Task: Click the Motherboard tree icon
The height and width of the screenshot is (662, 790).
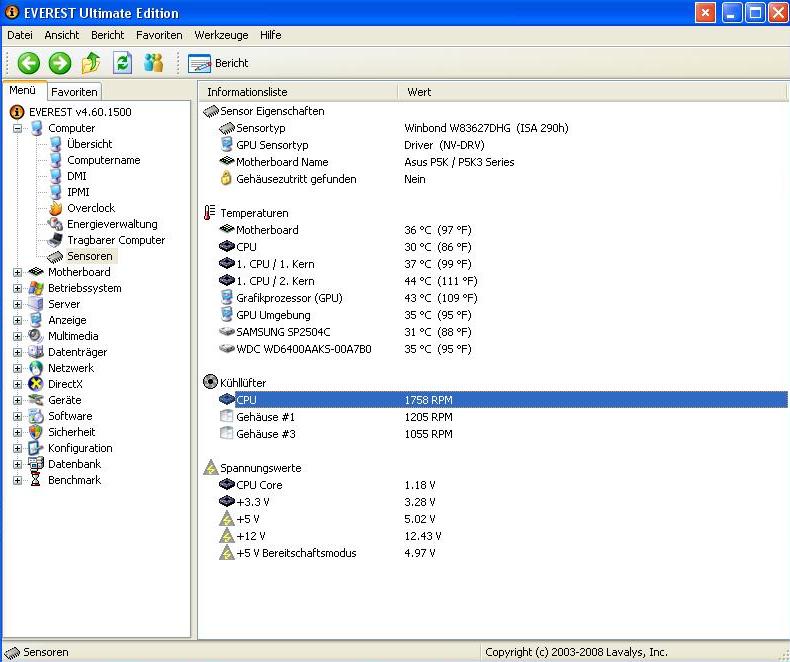Action: [36, 272]
